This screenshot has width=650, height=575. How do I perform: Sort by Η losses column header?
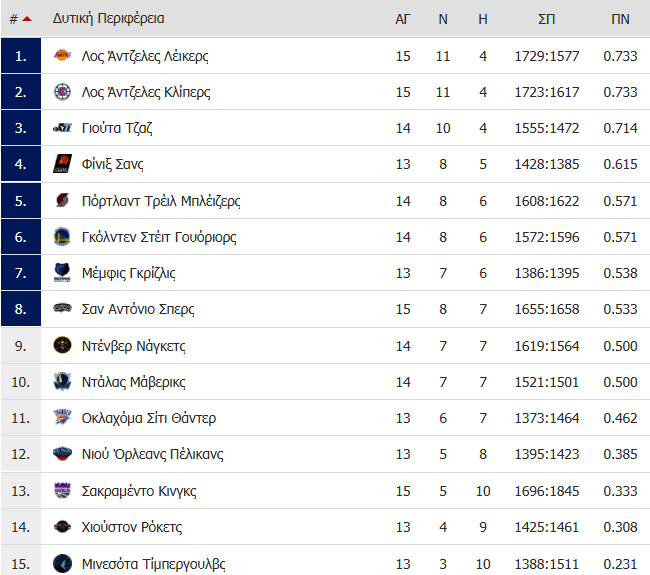click(483, 19)
